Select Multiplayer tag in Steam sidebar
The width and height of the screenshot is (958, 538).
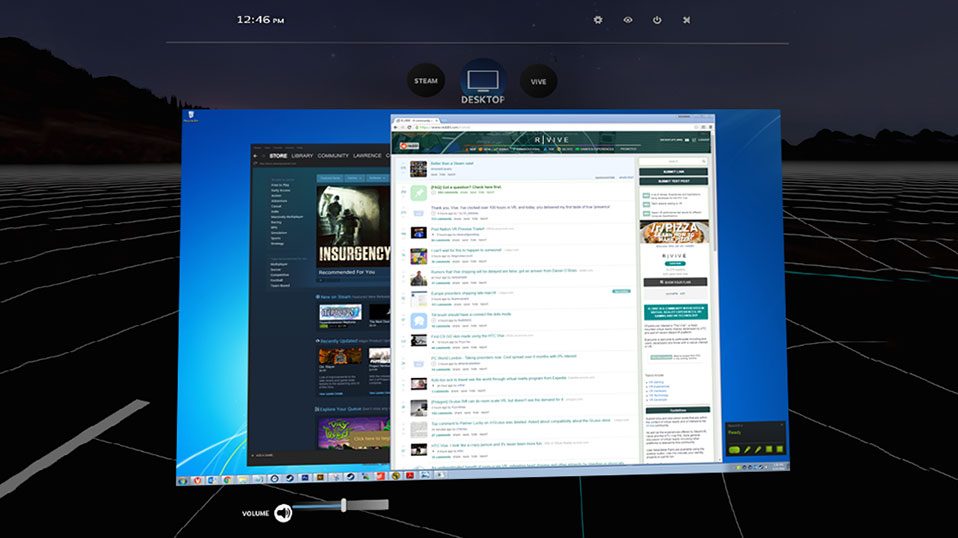[279, 264]
